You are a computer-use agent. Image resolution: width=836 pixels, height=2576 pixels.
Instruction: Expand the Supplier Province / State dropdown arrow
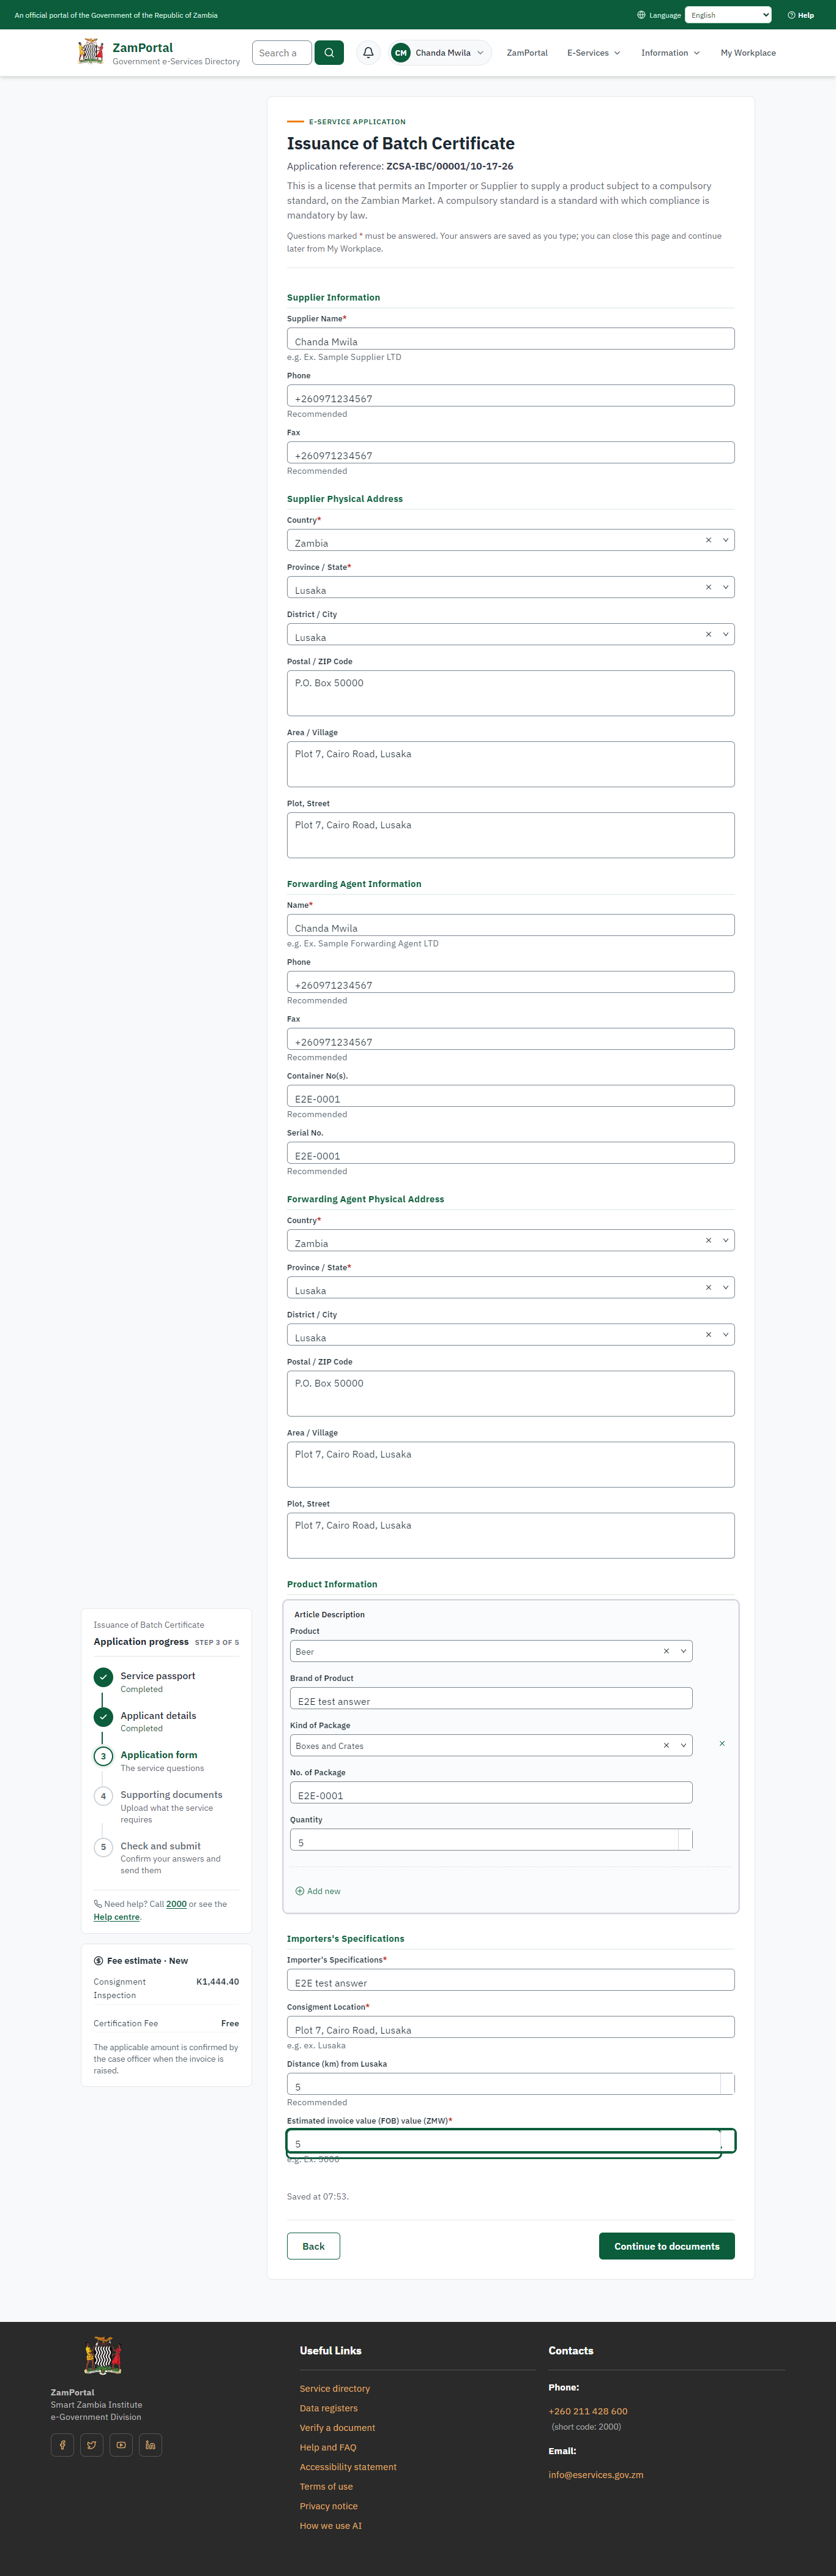coord(725,587)
